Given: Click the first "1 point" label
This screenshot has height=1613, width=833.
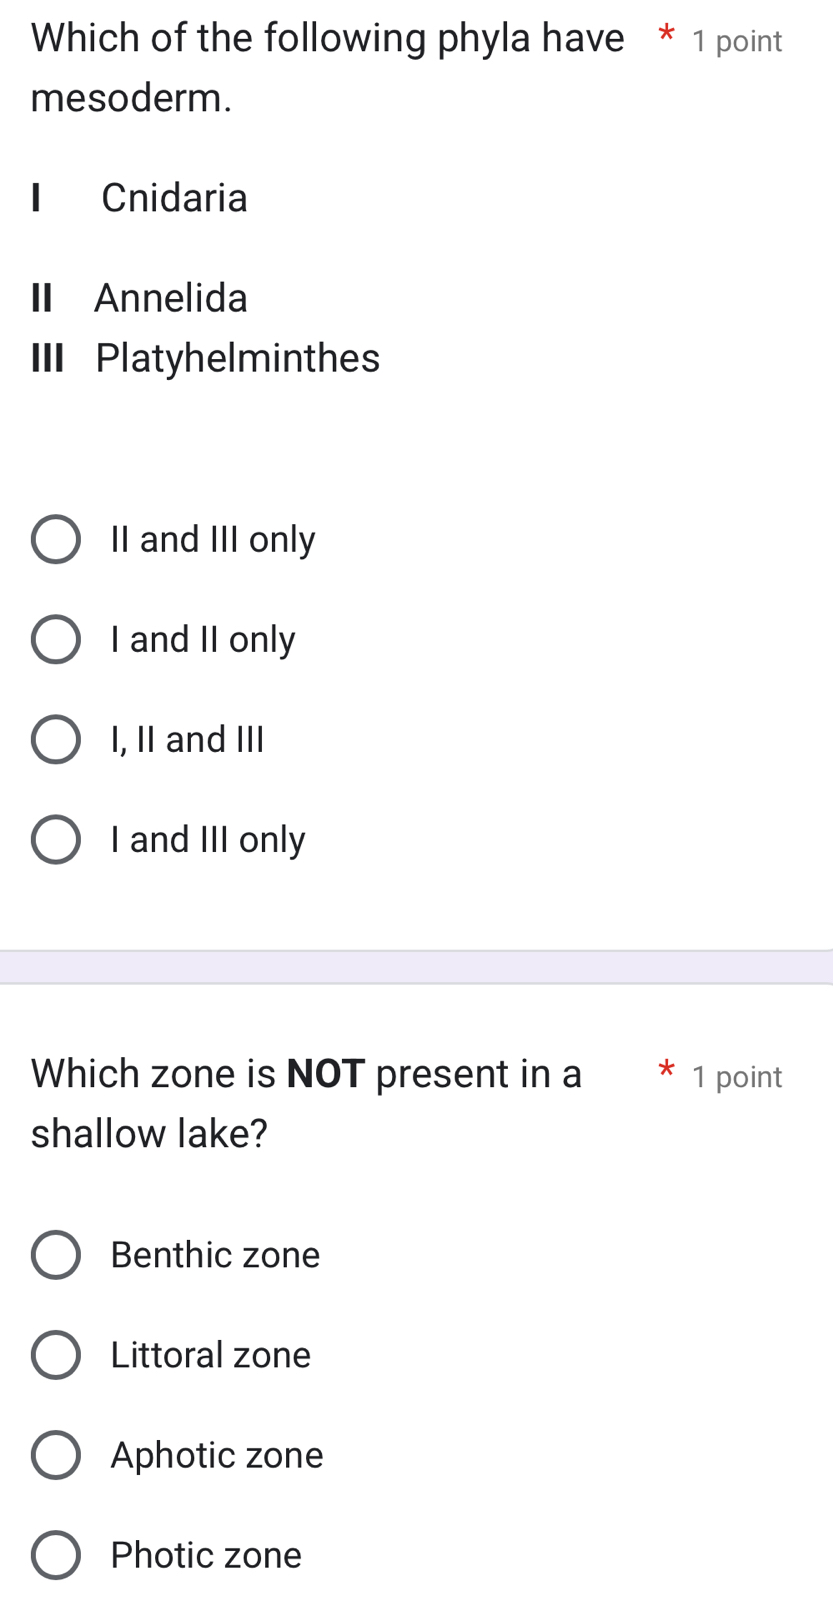Looking at the screenshot, I should [736, 41].
